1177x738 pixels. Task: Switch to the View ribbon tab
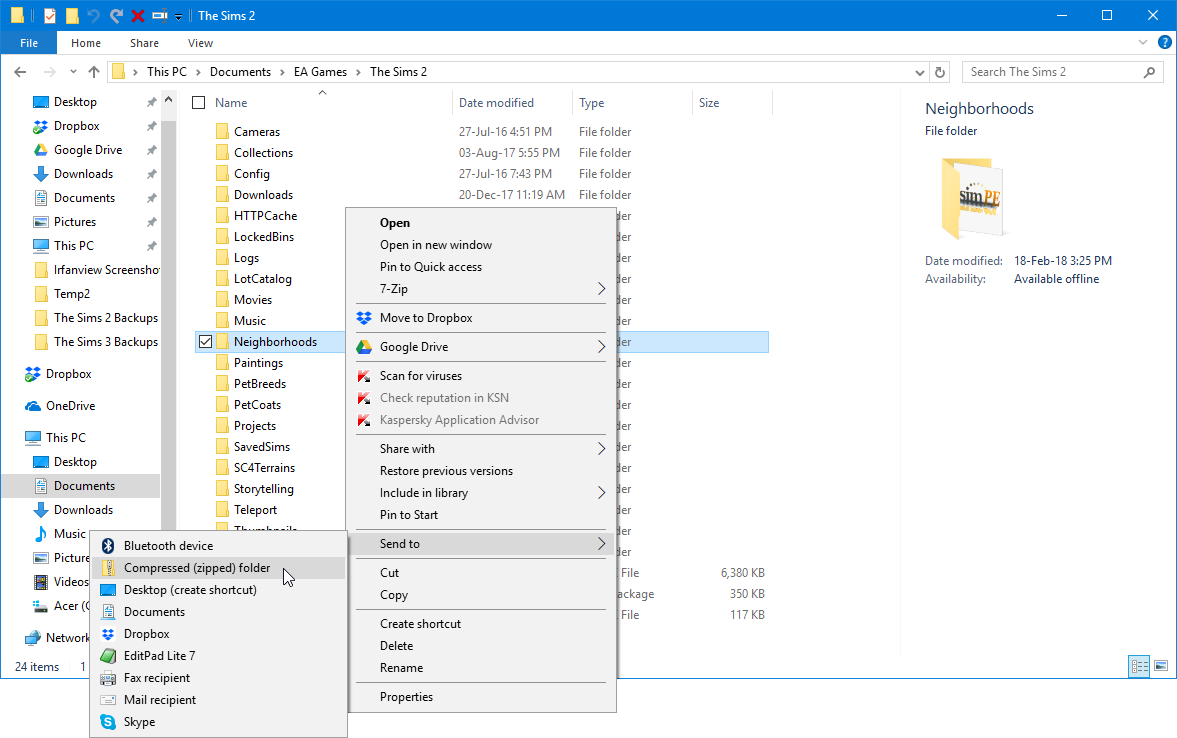200,43
